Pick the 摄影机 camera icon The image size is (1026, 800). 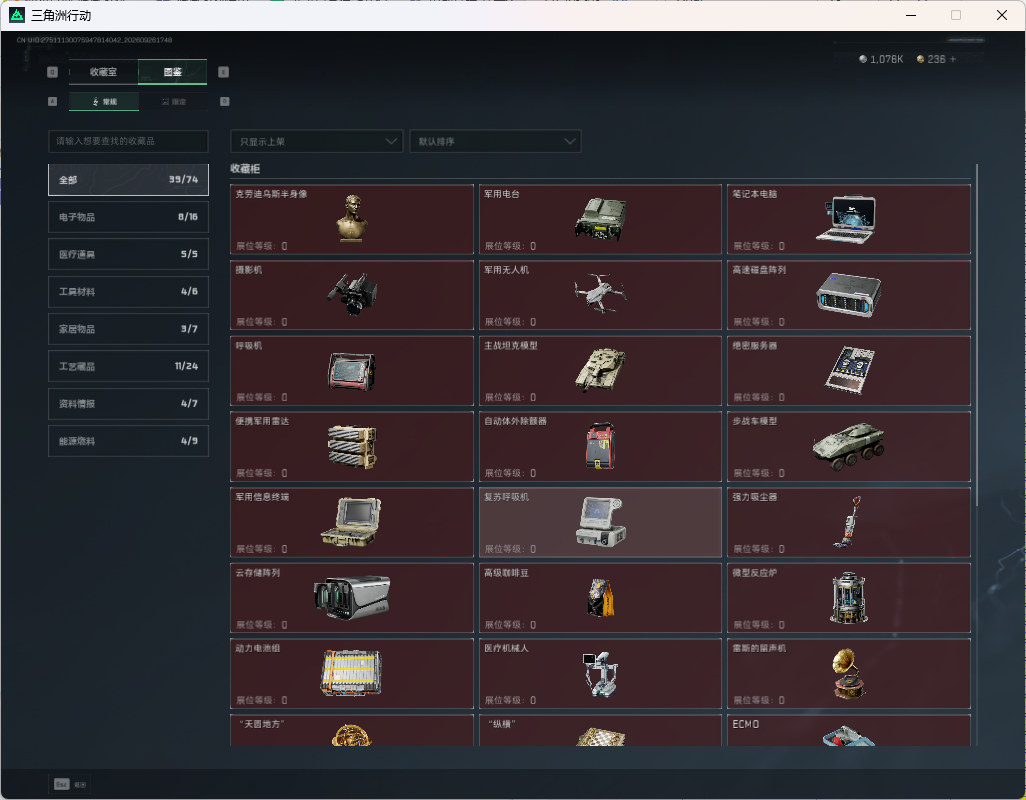click(x=352, y=295)
